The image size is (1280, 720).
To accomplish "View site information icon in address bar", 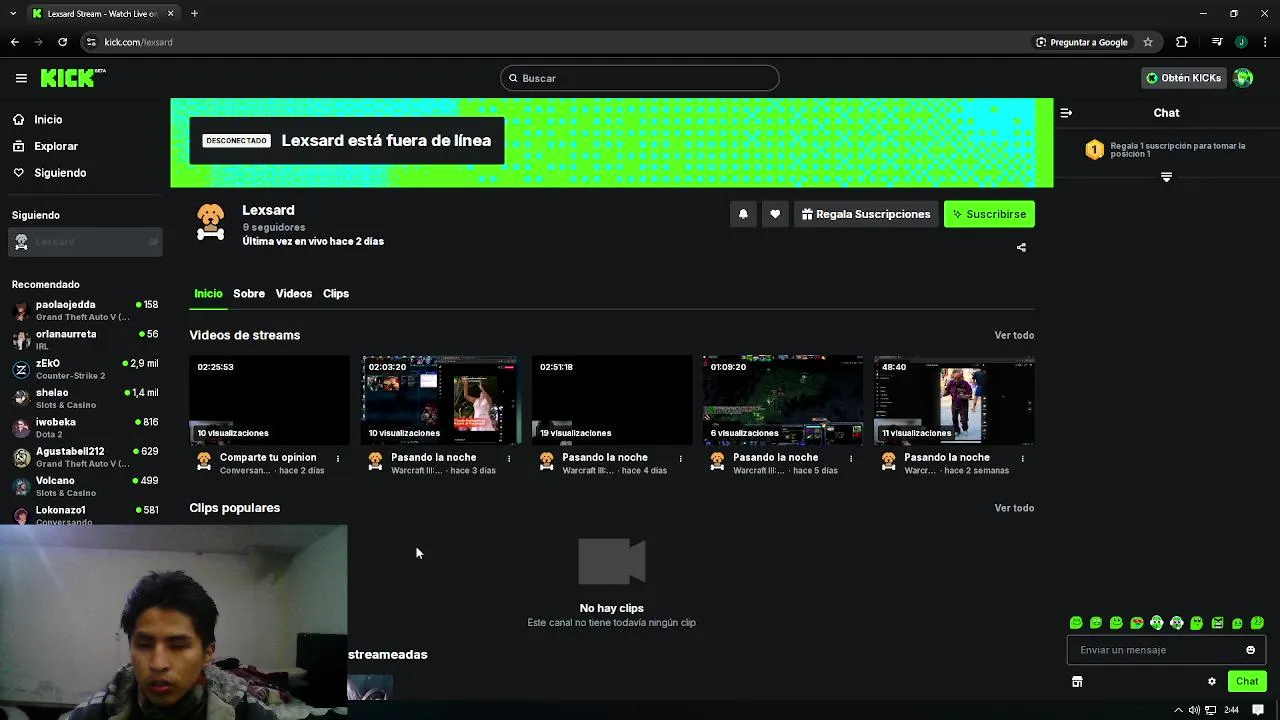I will pyautogui.click(x=91, y=42).
